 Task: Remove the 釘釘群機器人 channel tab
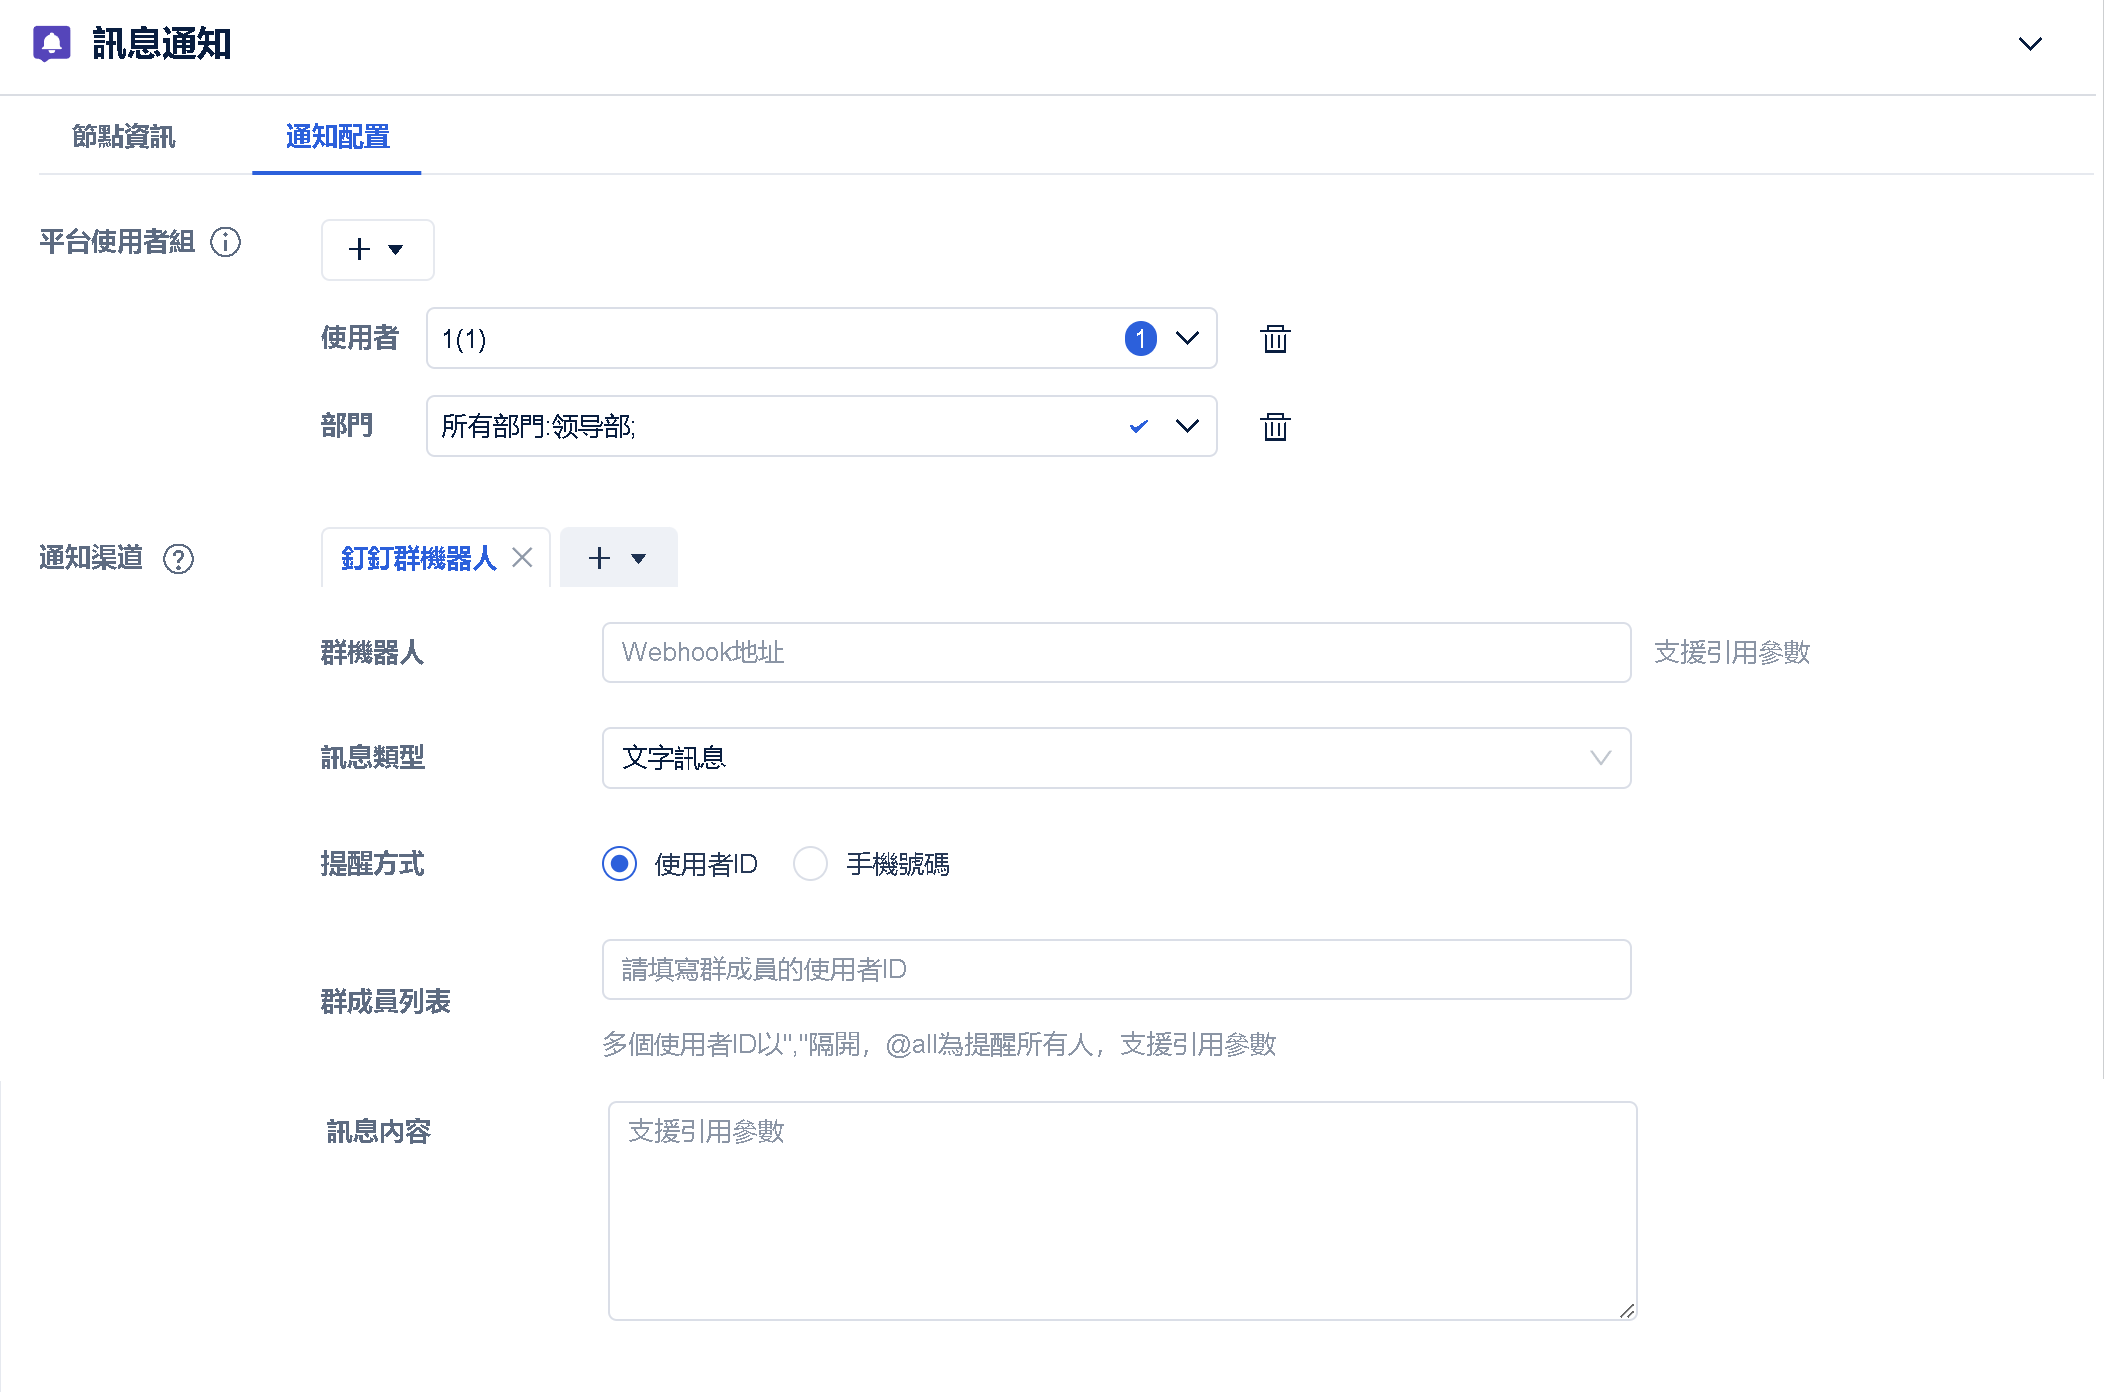click(522, 558)
